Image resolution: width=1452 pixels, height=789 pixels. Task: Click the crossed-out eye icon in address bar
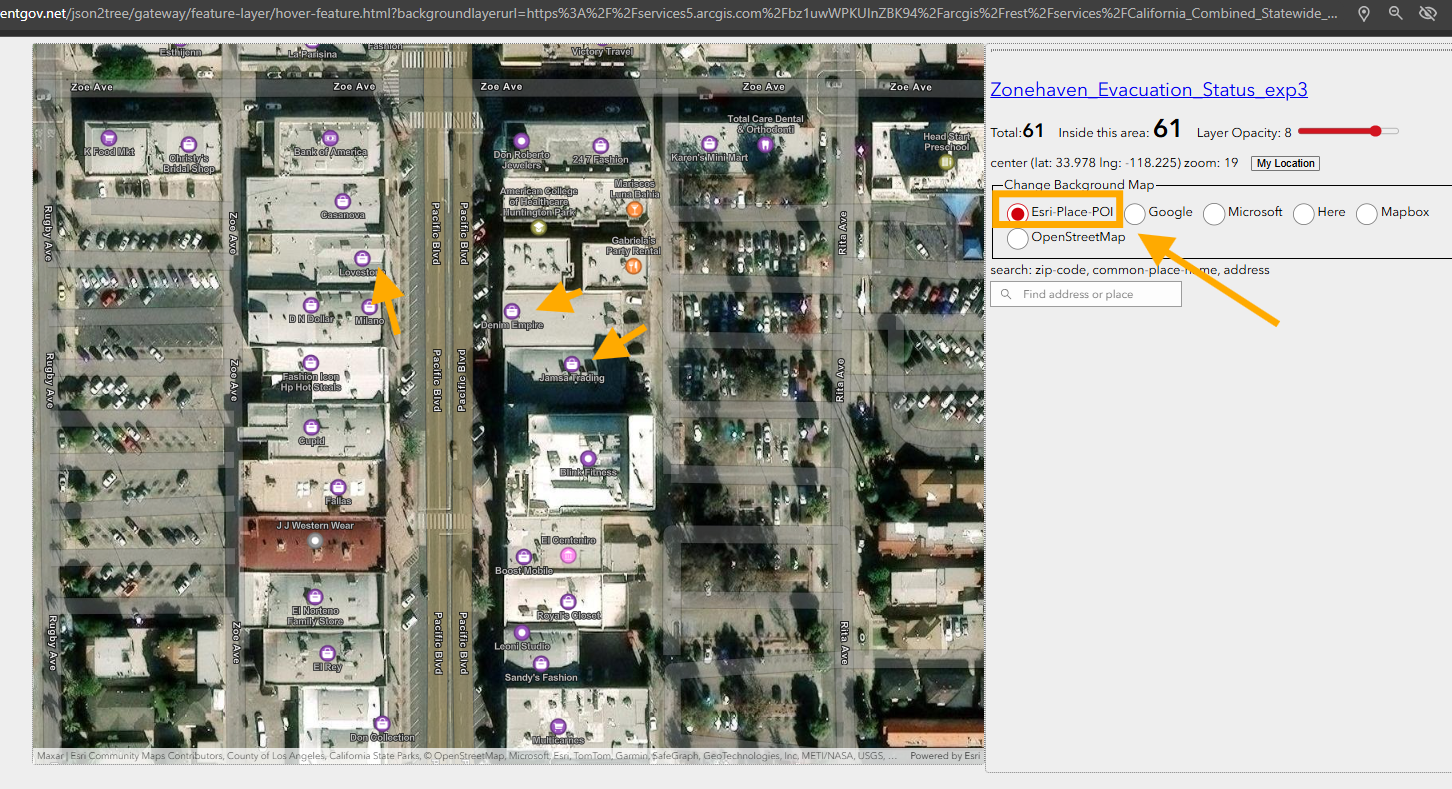(x=1428, y=14)
